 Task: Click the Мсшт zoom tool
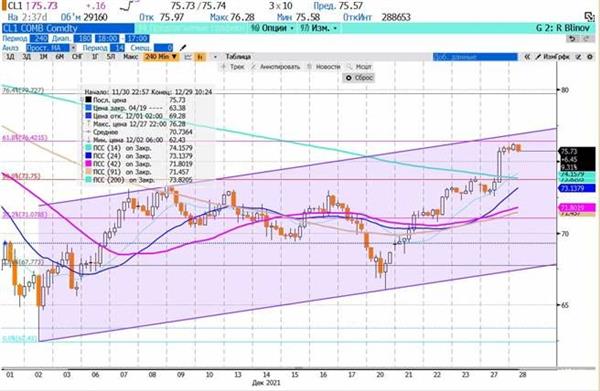pos(360,67)
